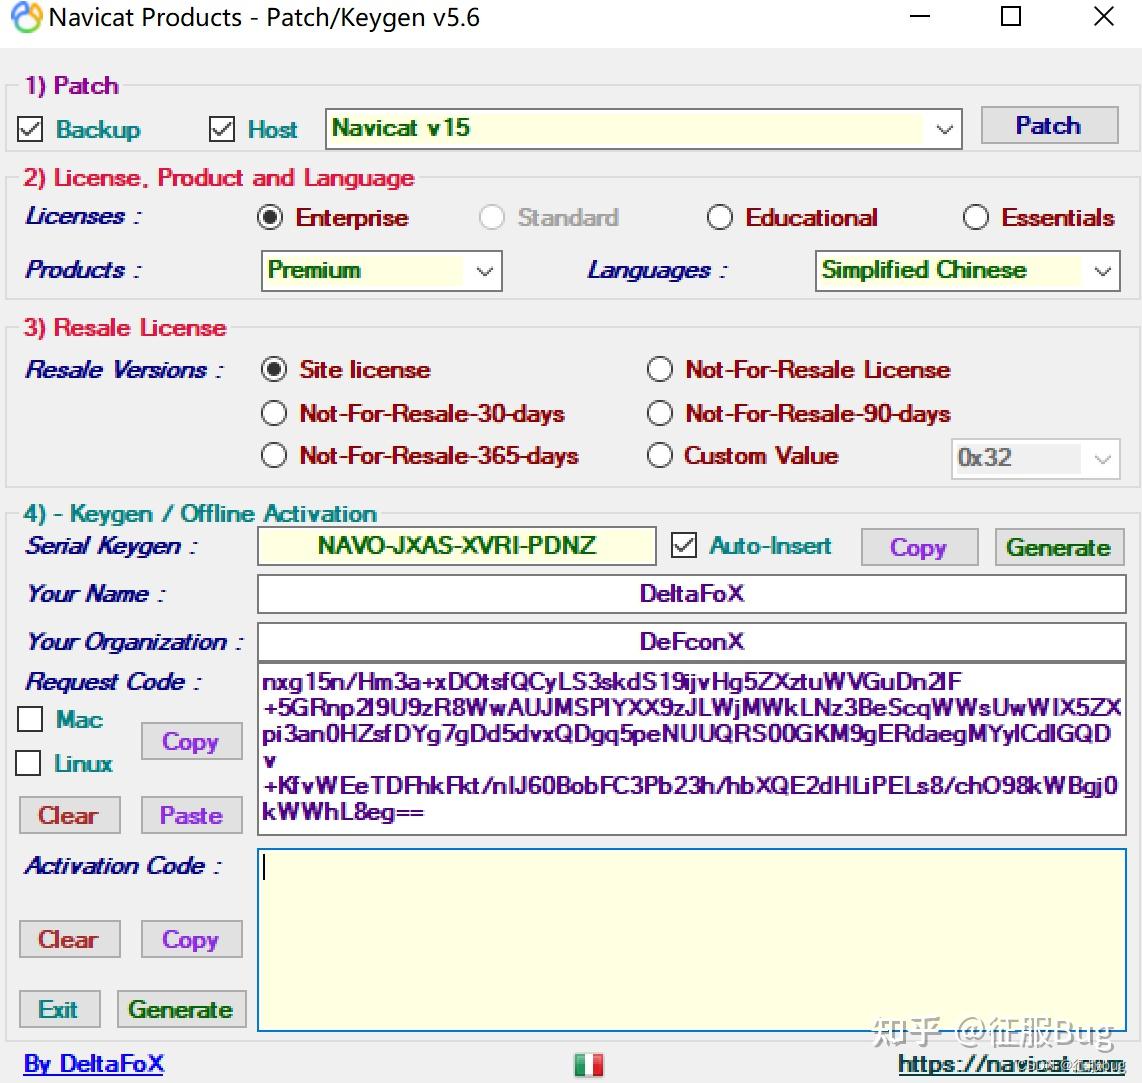Clear the Activation Code
Screen dimensions: 1142x1083
tap(69, 940)
